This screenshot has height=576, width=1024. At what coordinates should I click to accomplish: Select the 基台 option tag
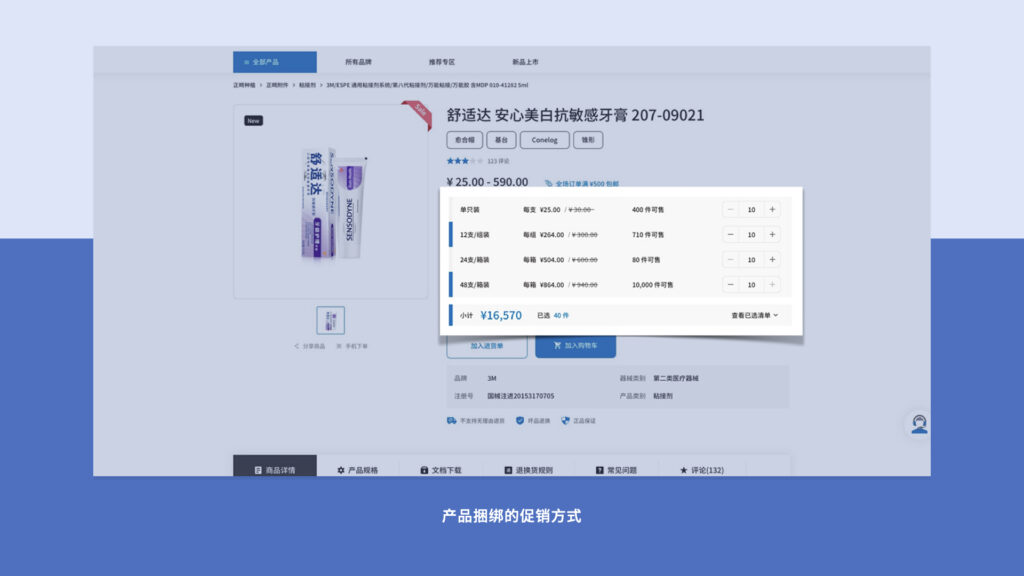pos(501,140)
